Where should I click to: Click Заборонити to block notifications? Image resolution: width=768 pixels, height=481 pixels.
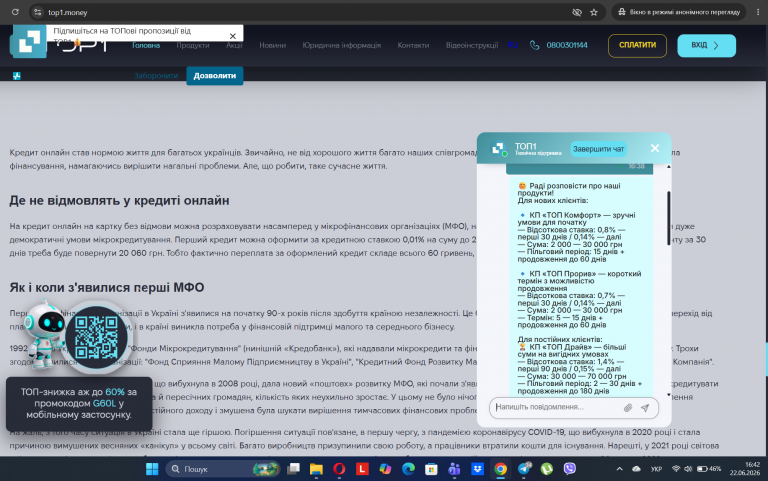click(156, 76)
